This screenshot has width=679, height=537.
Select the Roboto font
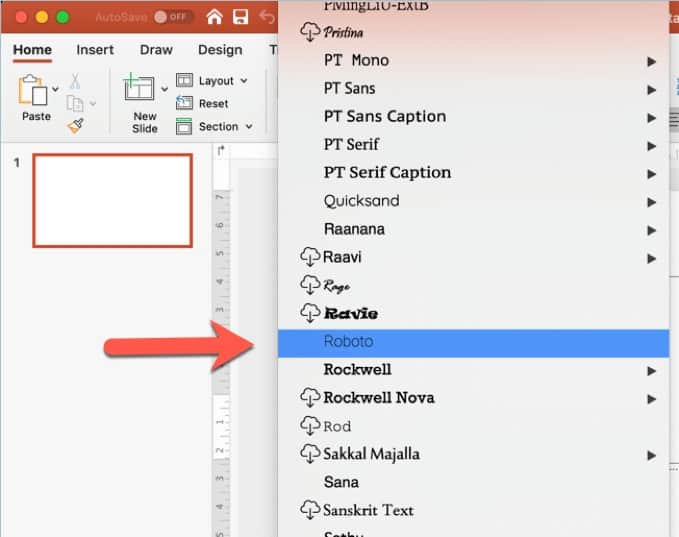point(473,343)
